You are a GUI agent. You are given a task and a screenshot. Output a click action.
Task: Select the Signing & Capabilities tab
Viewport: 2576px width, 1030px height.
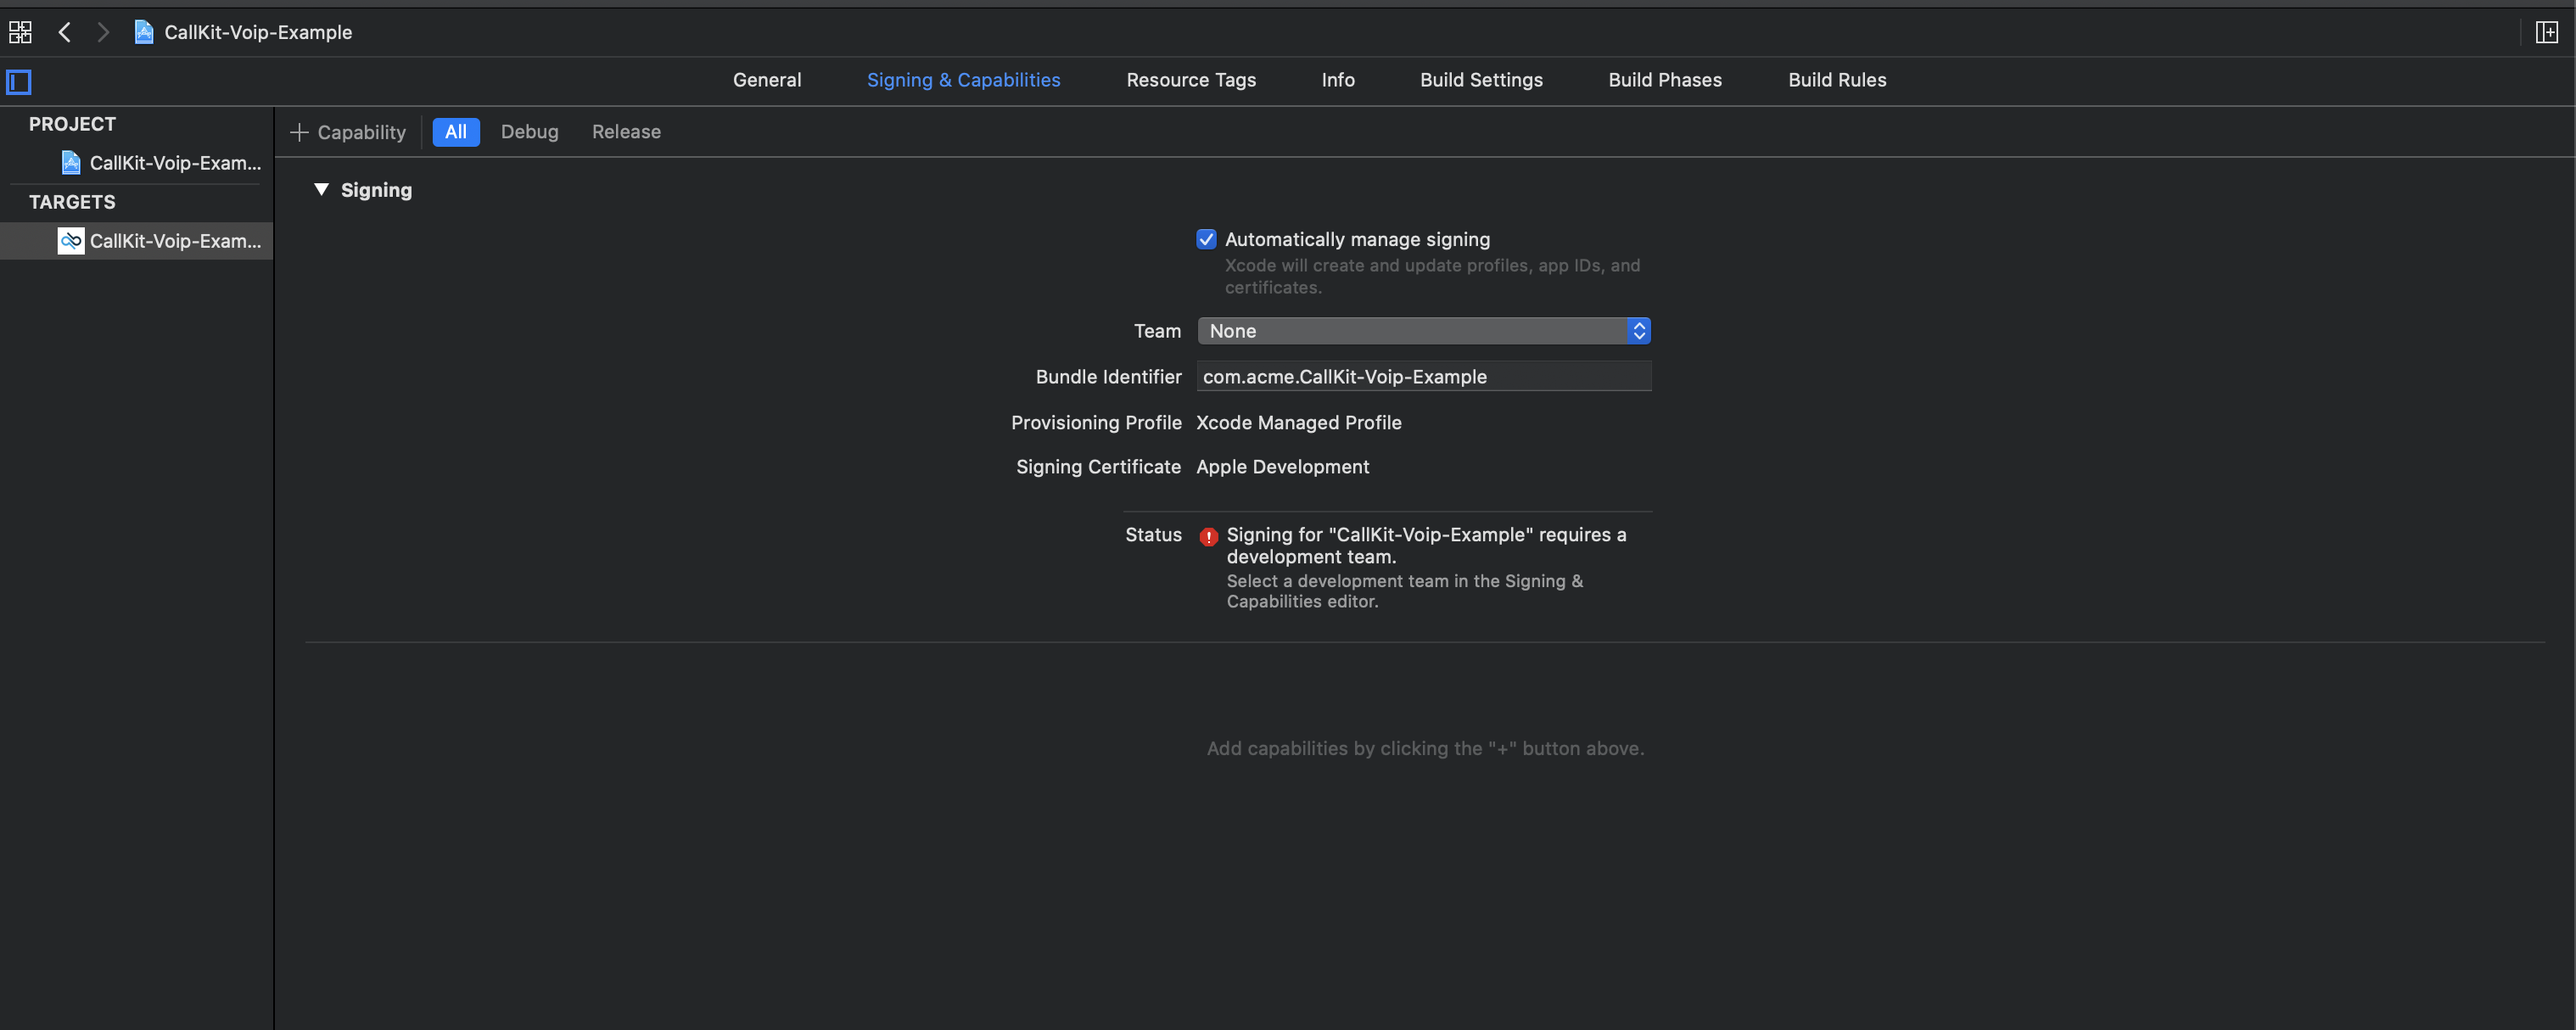[x=963, y=80]
